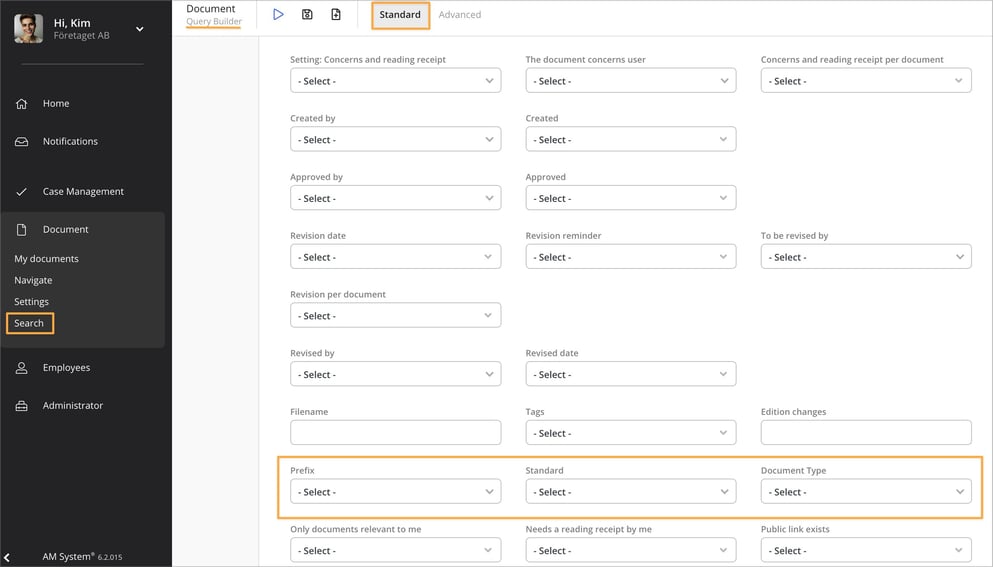Open 'Needs a reading receipt by me' dropdown
993x567 pixels.
tap(631, 551)
